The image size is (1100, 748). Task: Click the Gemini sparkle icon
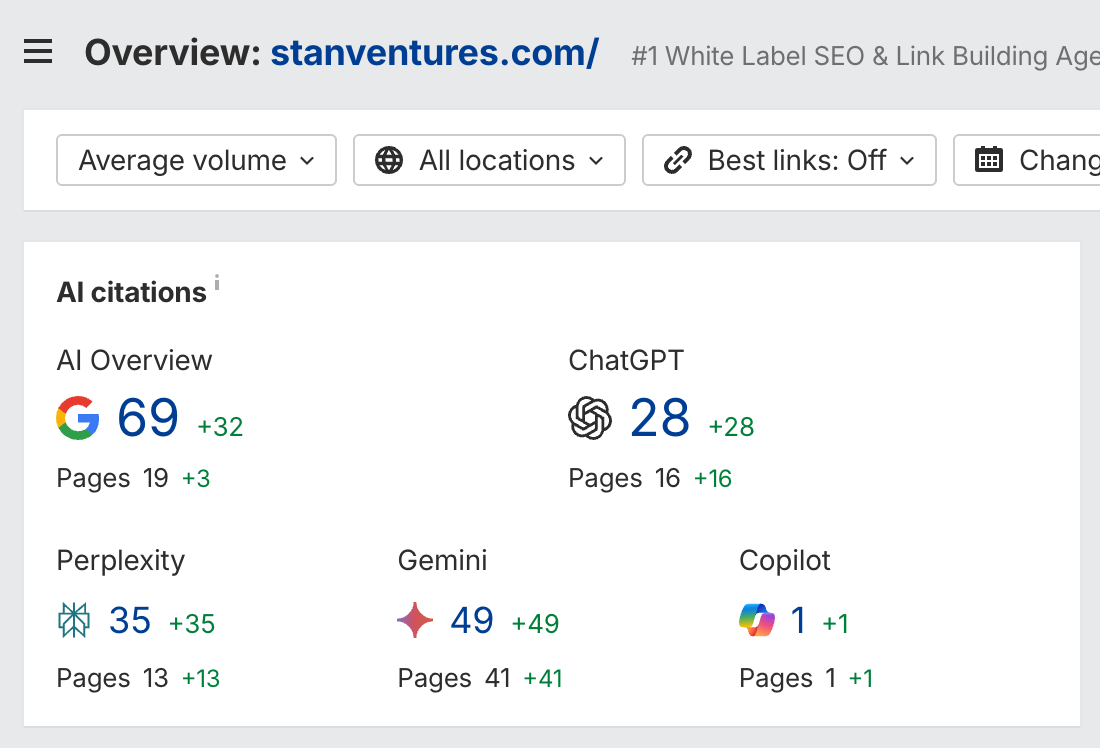click(415, 621)
